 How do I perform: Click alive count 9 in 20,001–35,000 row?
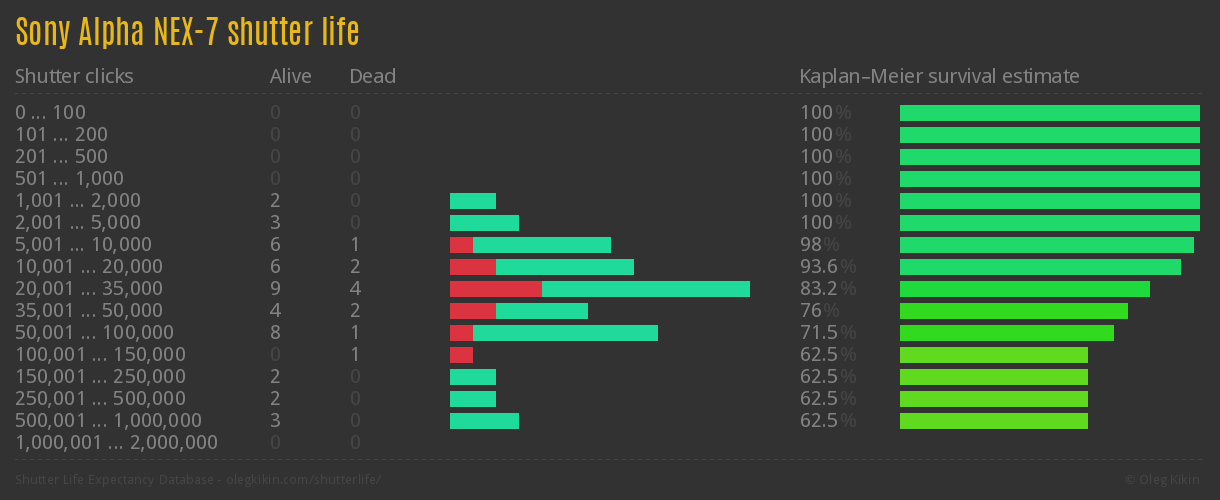[275, 289]
